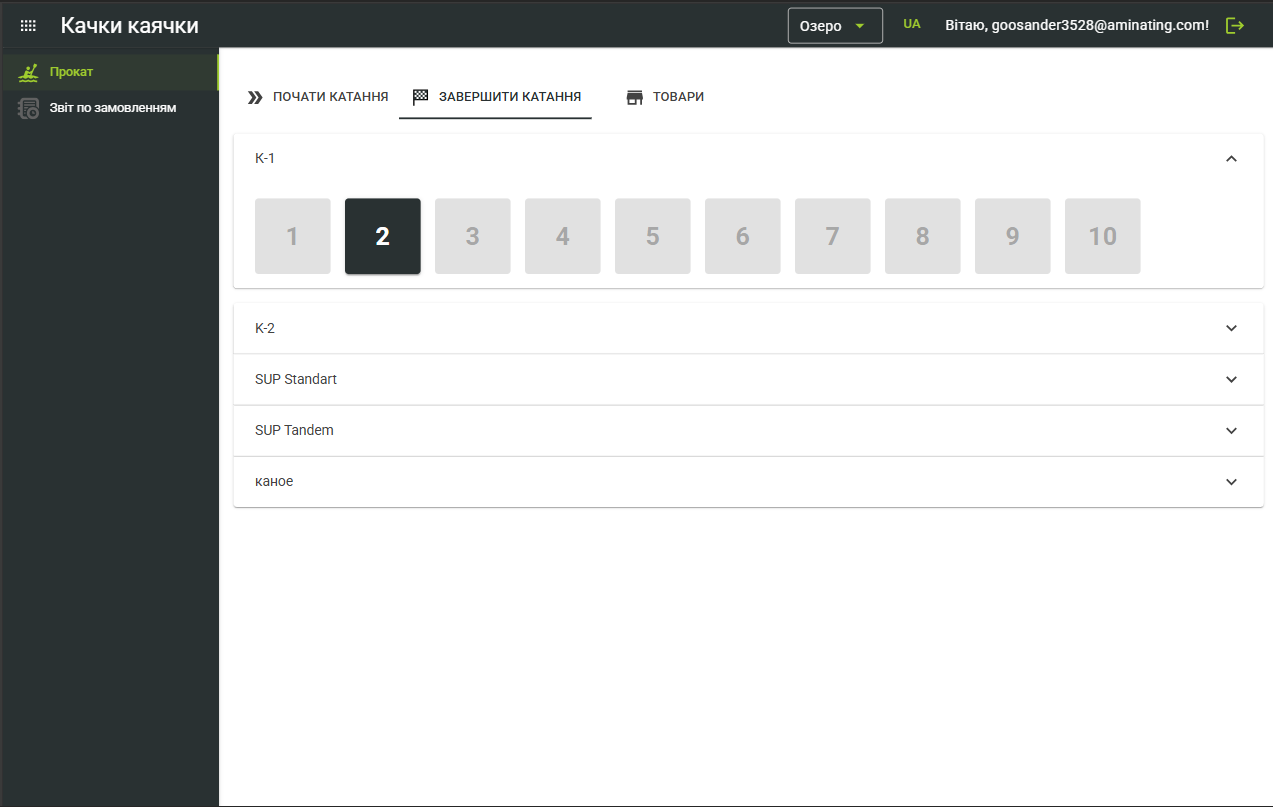Image resolution: width=1273 pixels, height=807 pixels.
Task: Expand the SUP Tandem section
Action: coord(1231,430)
